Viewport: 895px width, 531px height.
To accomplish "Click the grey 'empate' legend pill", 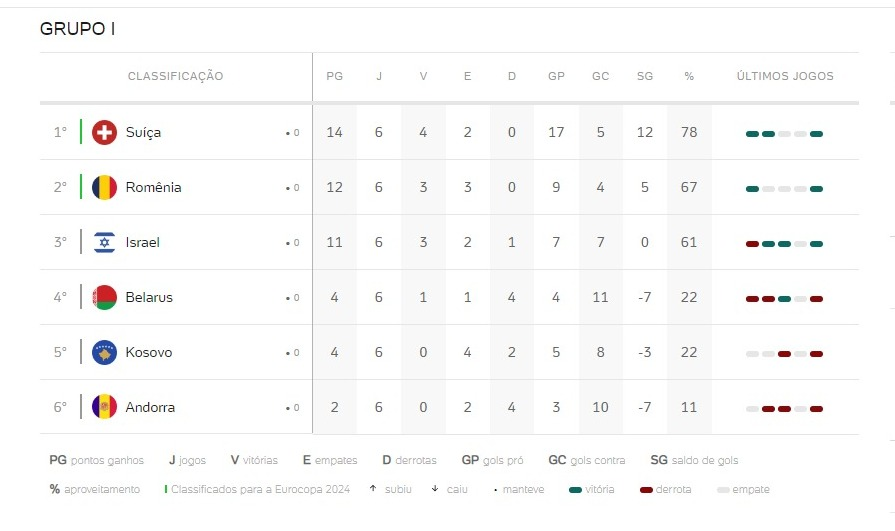I will pyautogui.click(x=724, y=490).
